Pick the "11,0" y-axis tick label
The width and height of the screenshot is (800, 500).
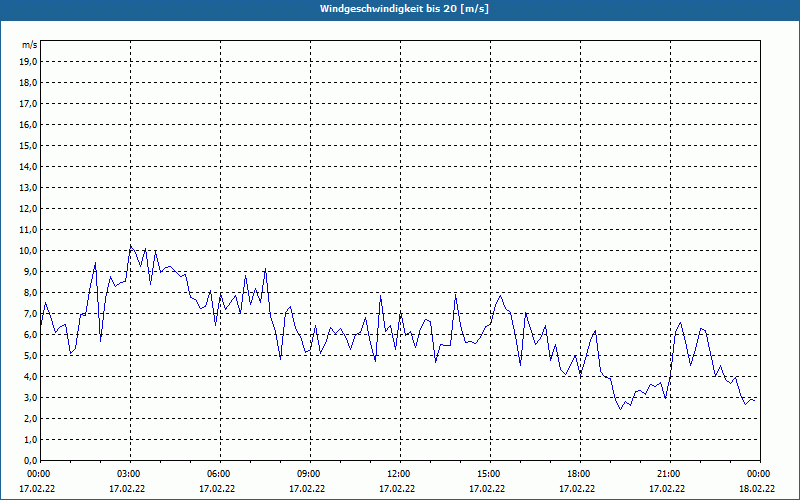click(28, 230)
